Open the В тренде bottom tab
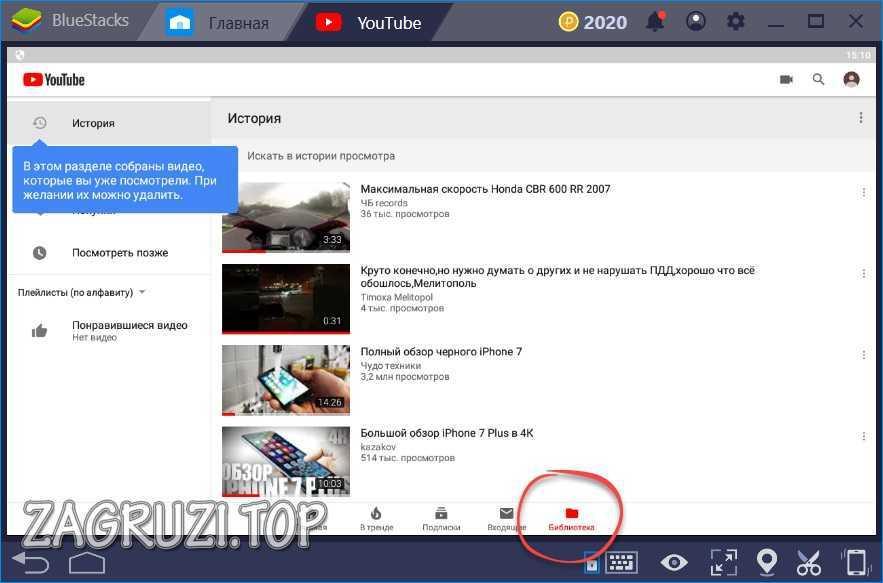Screen dimensions: 883x583 (377, 519)
